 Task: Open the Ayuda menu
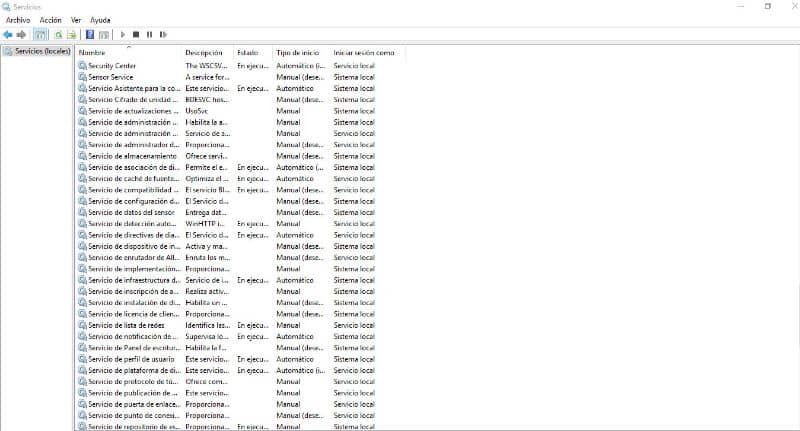(100, 20)
